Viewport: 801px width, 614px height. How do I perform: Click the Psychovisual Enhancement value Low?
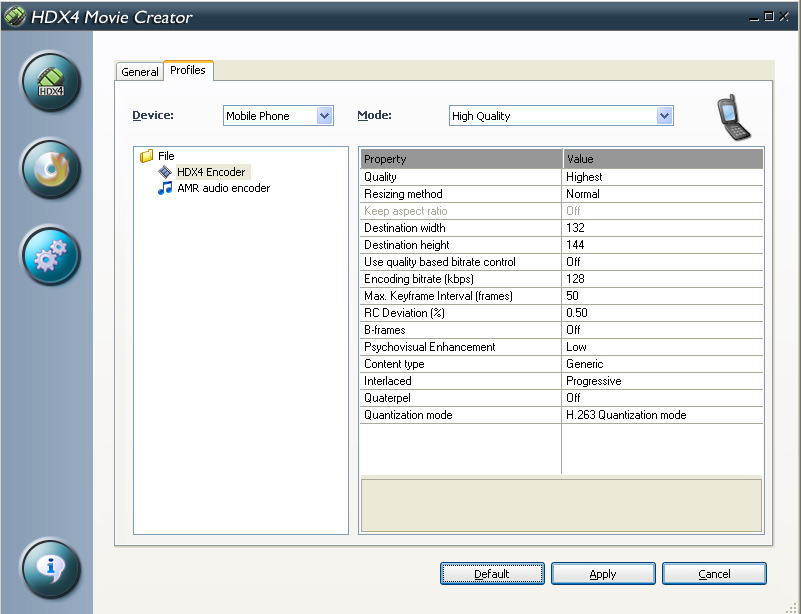(x=576, y=347)
